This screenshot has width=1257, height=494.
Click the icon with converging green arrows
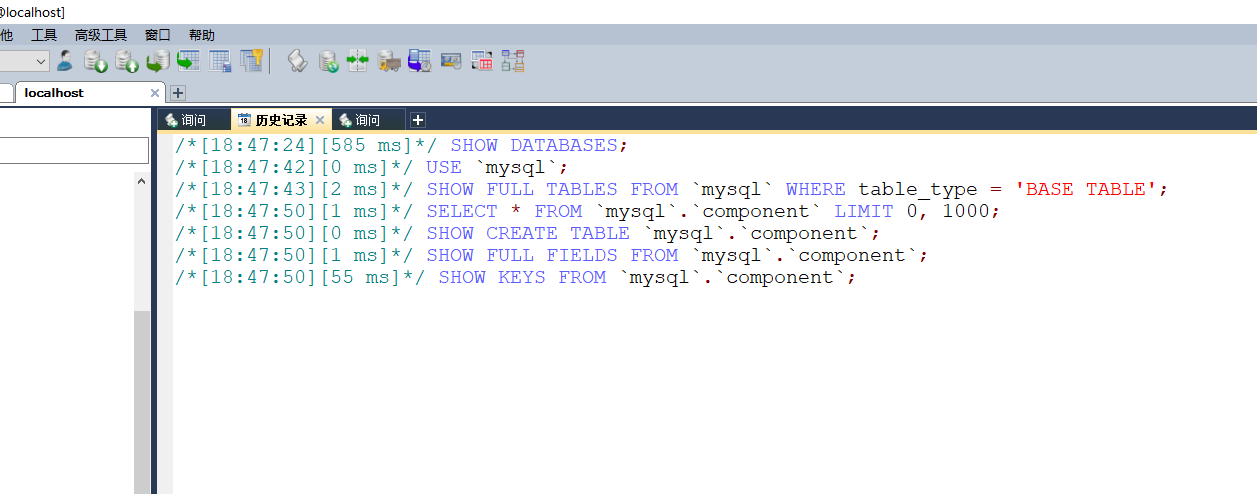click(x=358, y=61)
